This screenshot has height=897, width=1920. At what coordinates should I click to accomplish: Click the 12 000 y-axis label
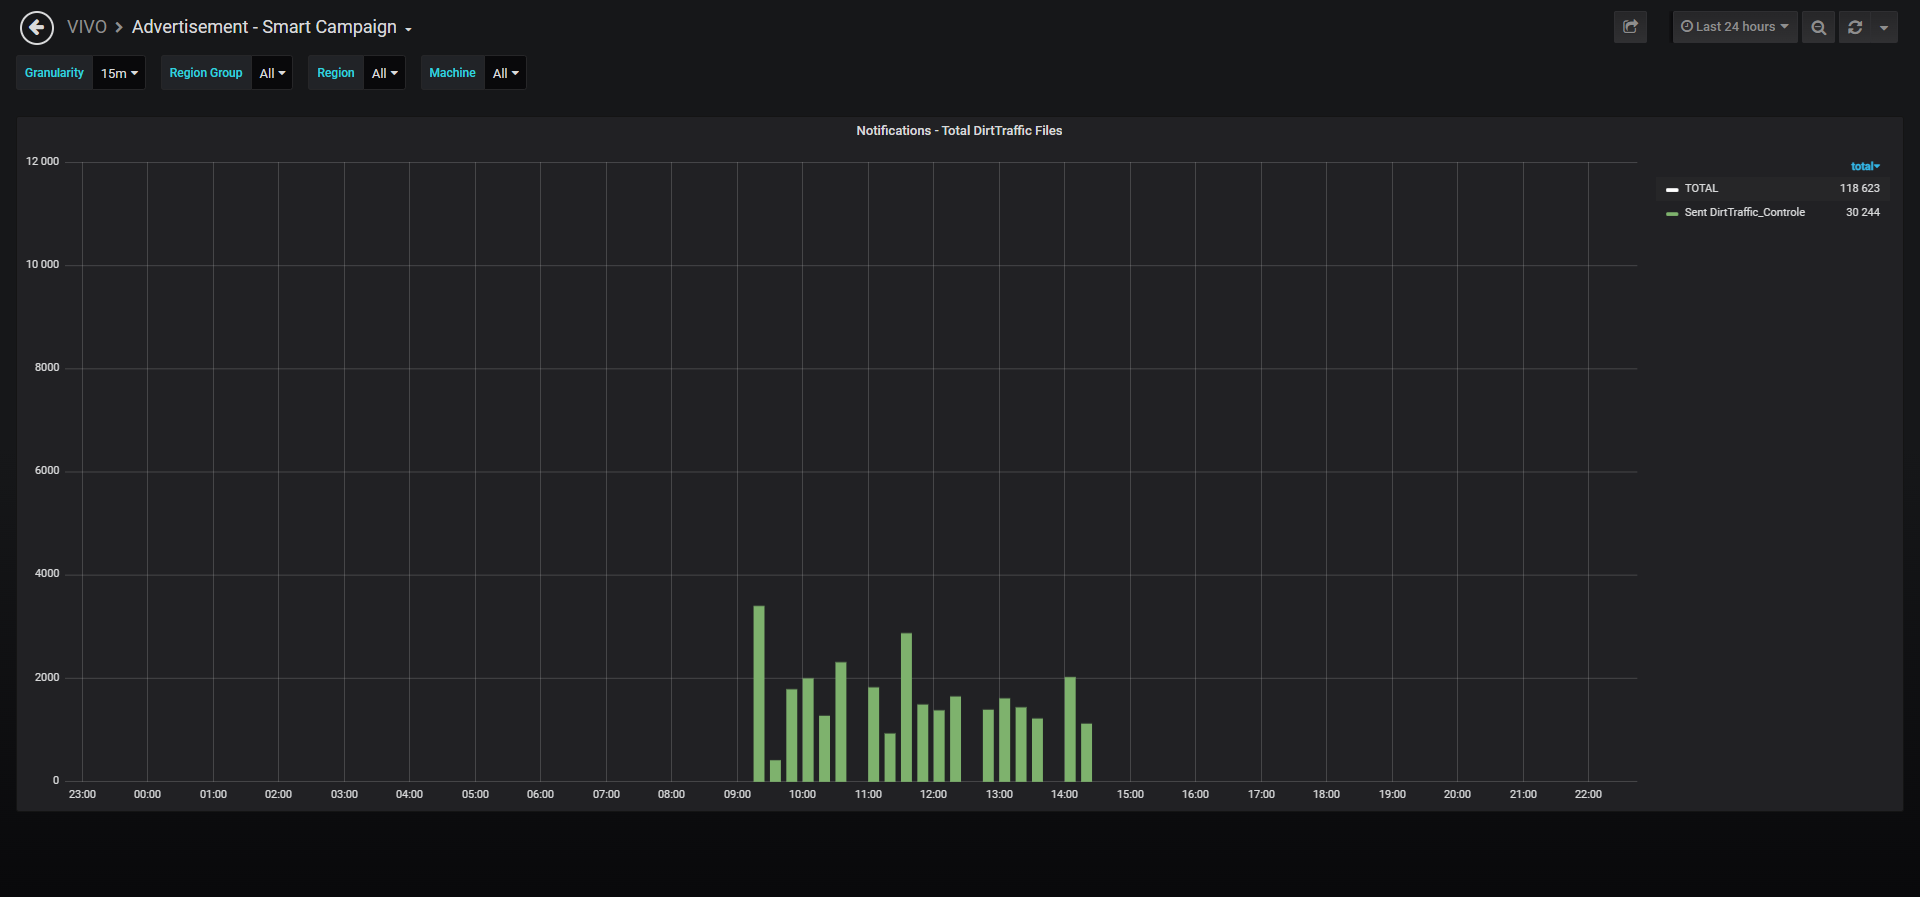(42, 161)
